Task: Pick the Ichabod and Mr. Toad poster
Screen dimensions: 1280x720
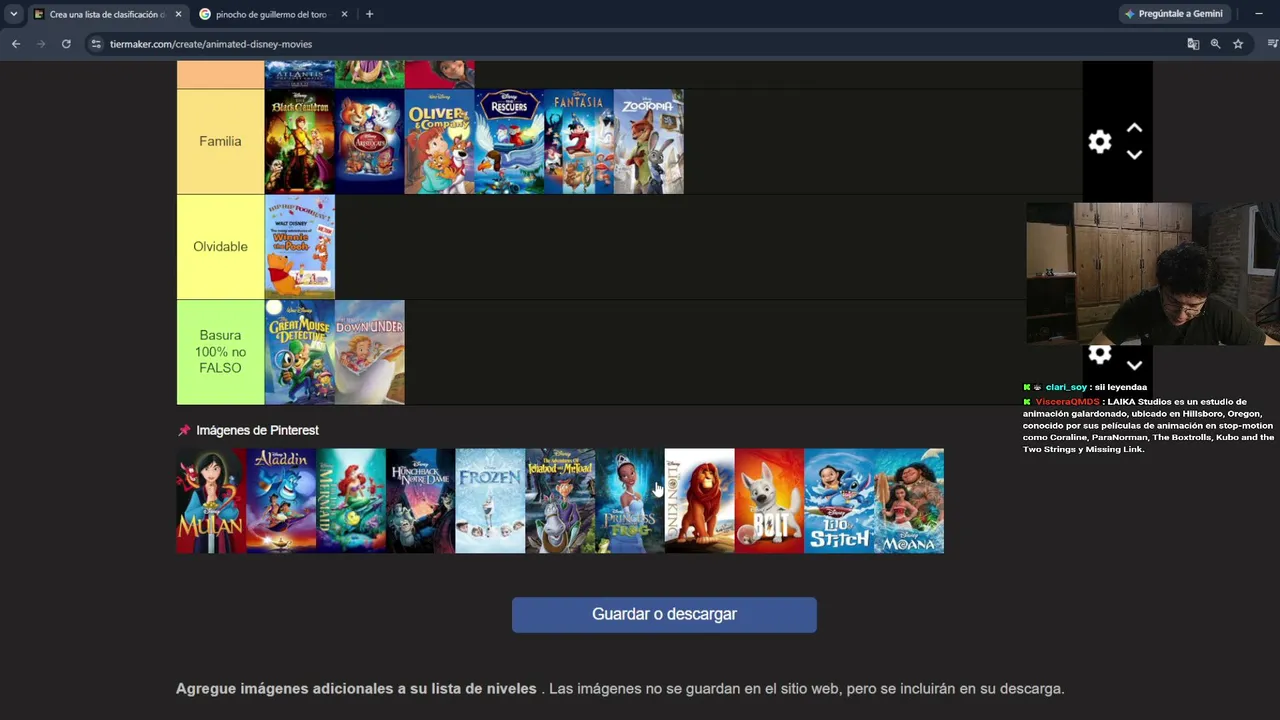Action: click(x=560, y=501)
